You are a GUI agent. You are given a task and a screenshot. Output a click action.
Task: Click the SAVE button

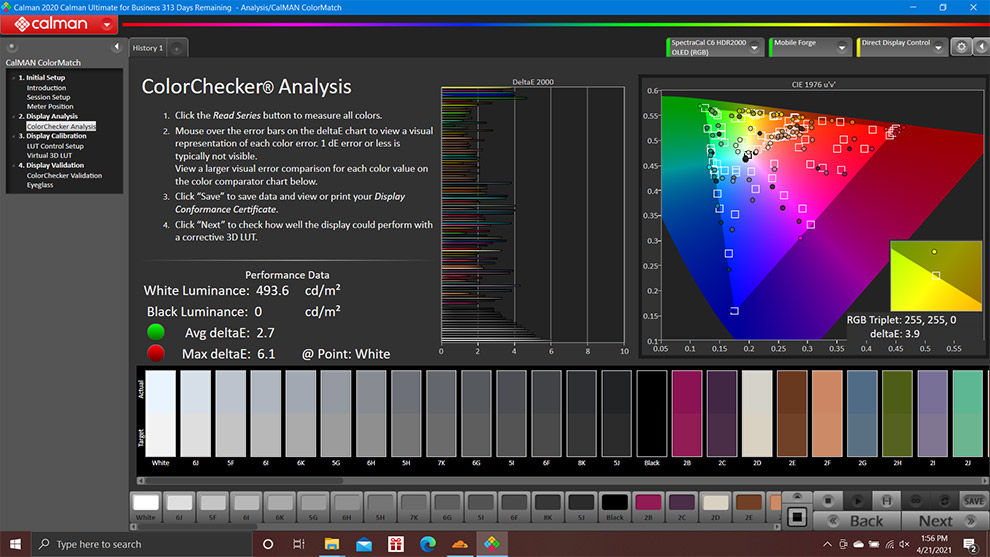974,500
